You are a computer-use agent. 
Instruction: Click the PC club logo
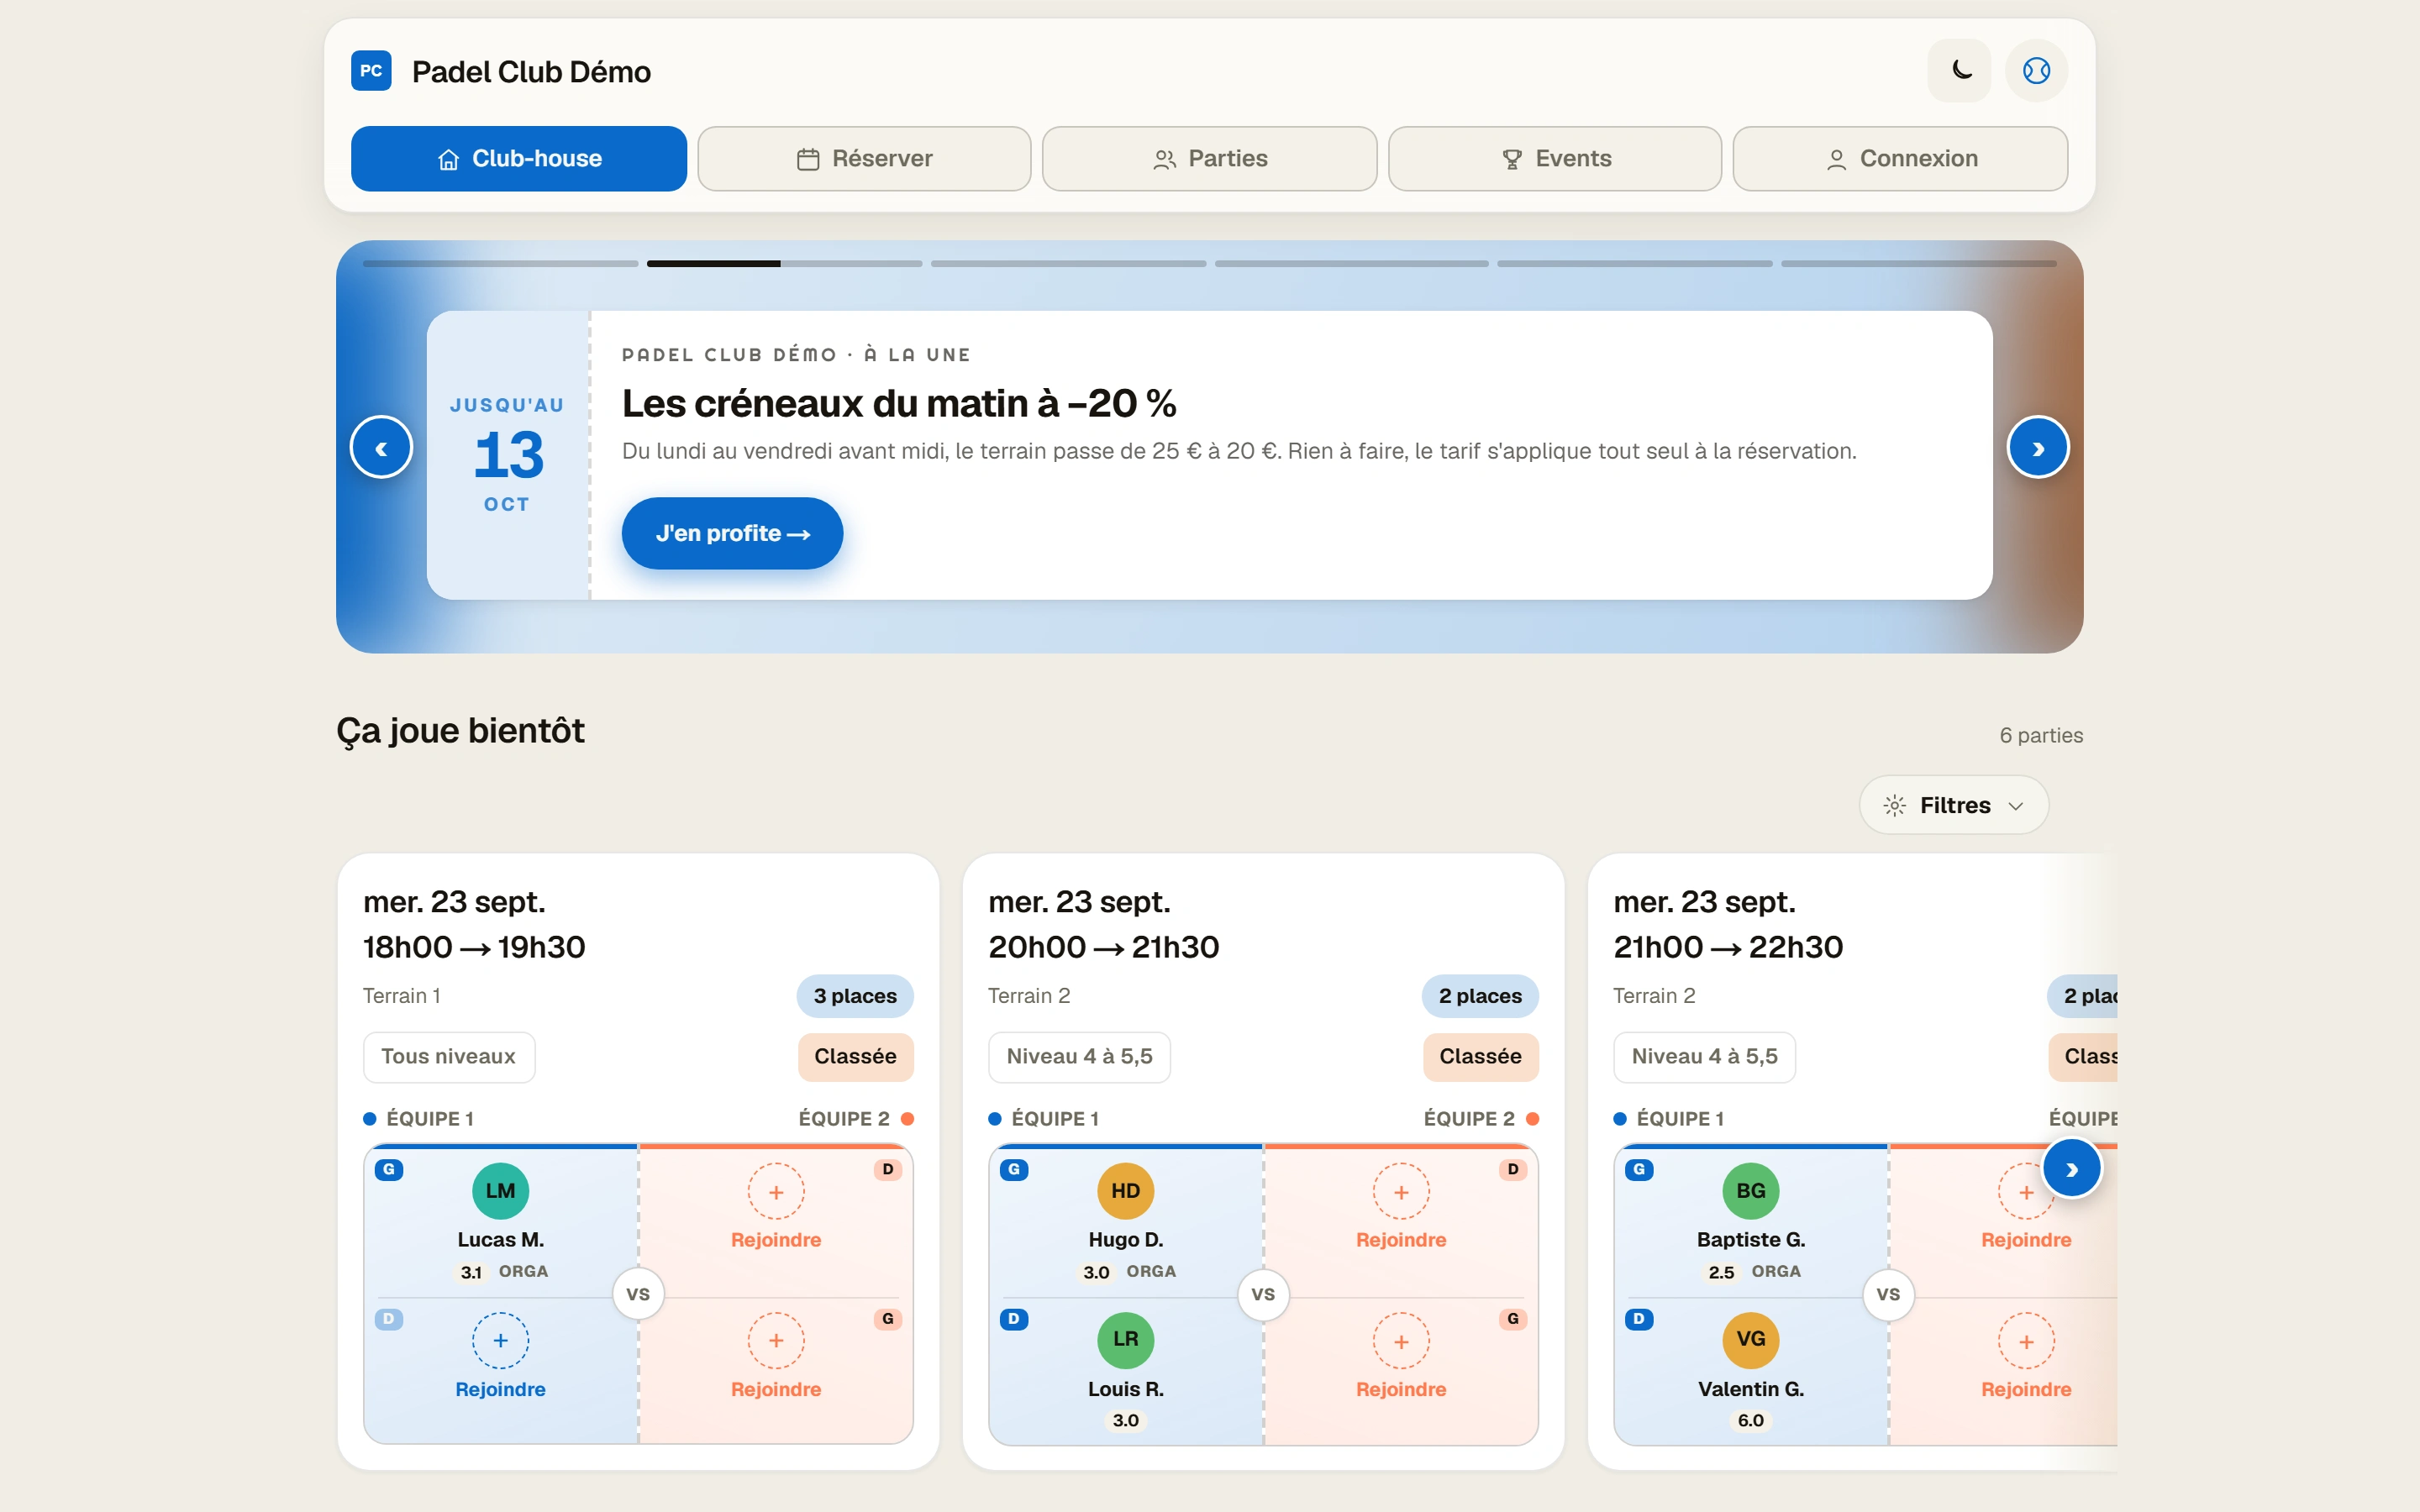click(x=371, y=71)
